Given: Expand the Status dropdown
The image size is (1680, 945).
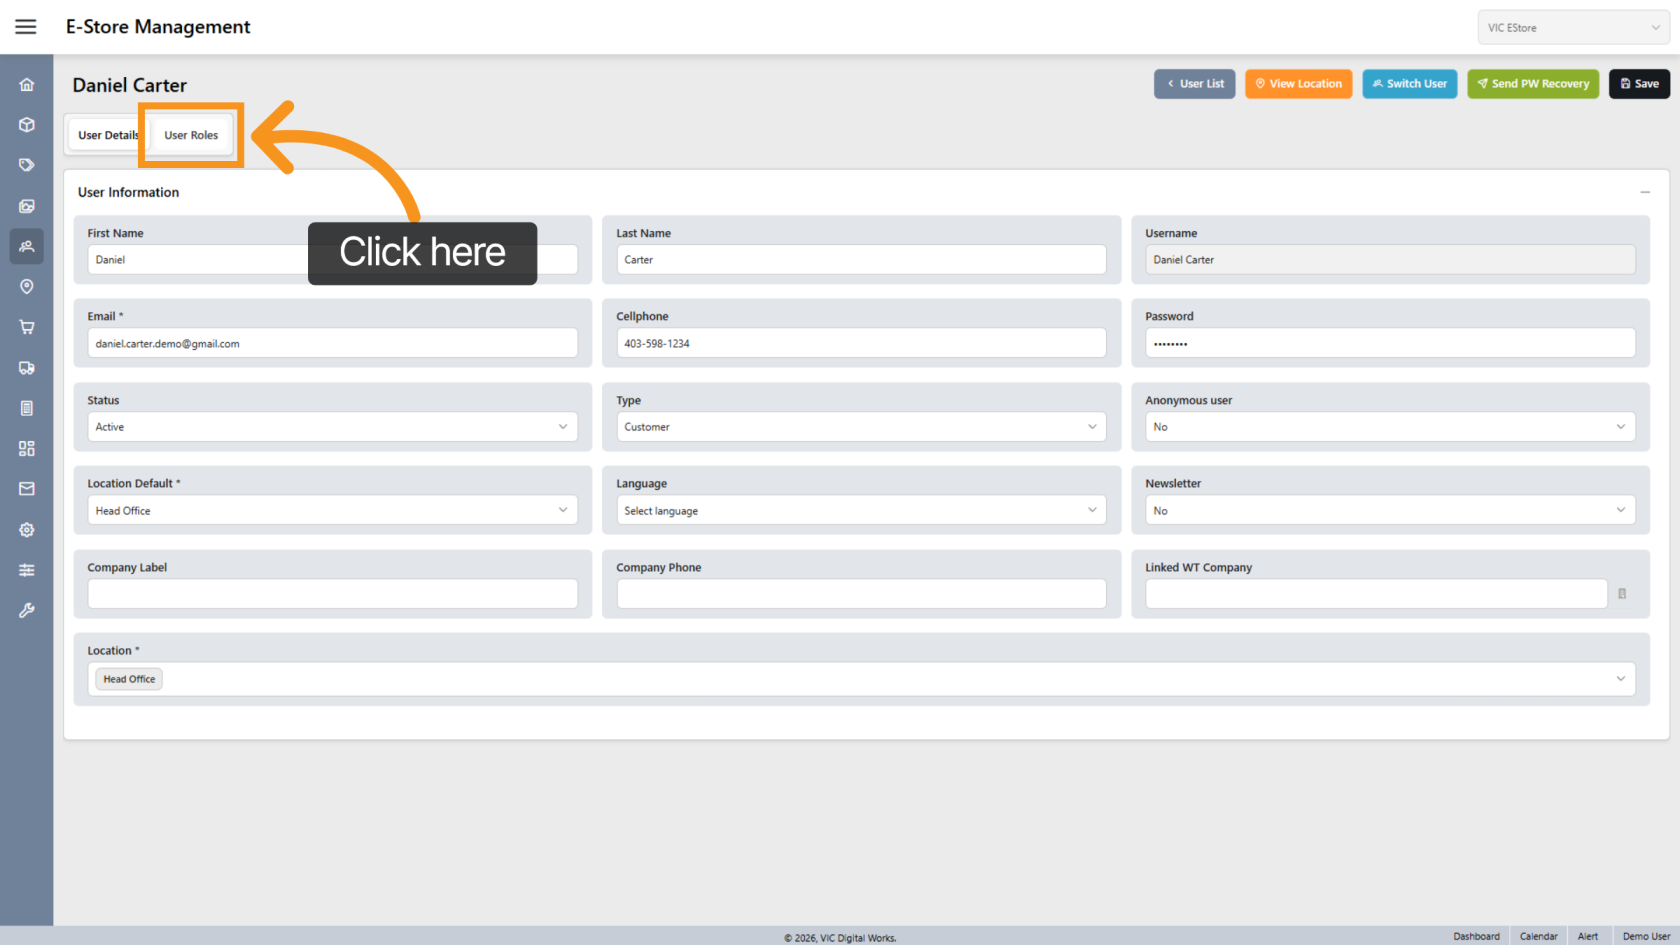Looking at the screenshot, I should coord(332,427).
